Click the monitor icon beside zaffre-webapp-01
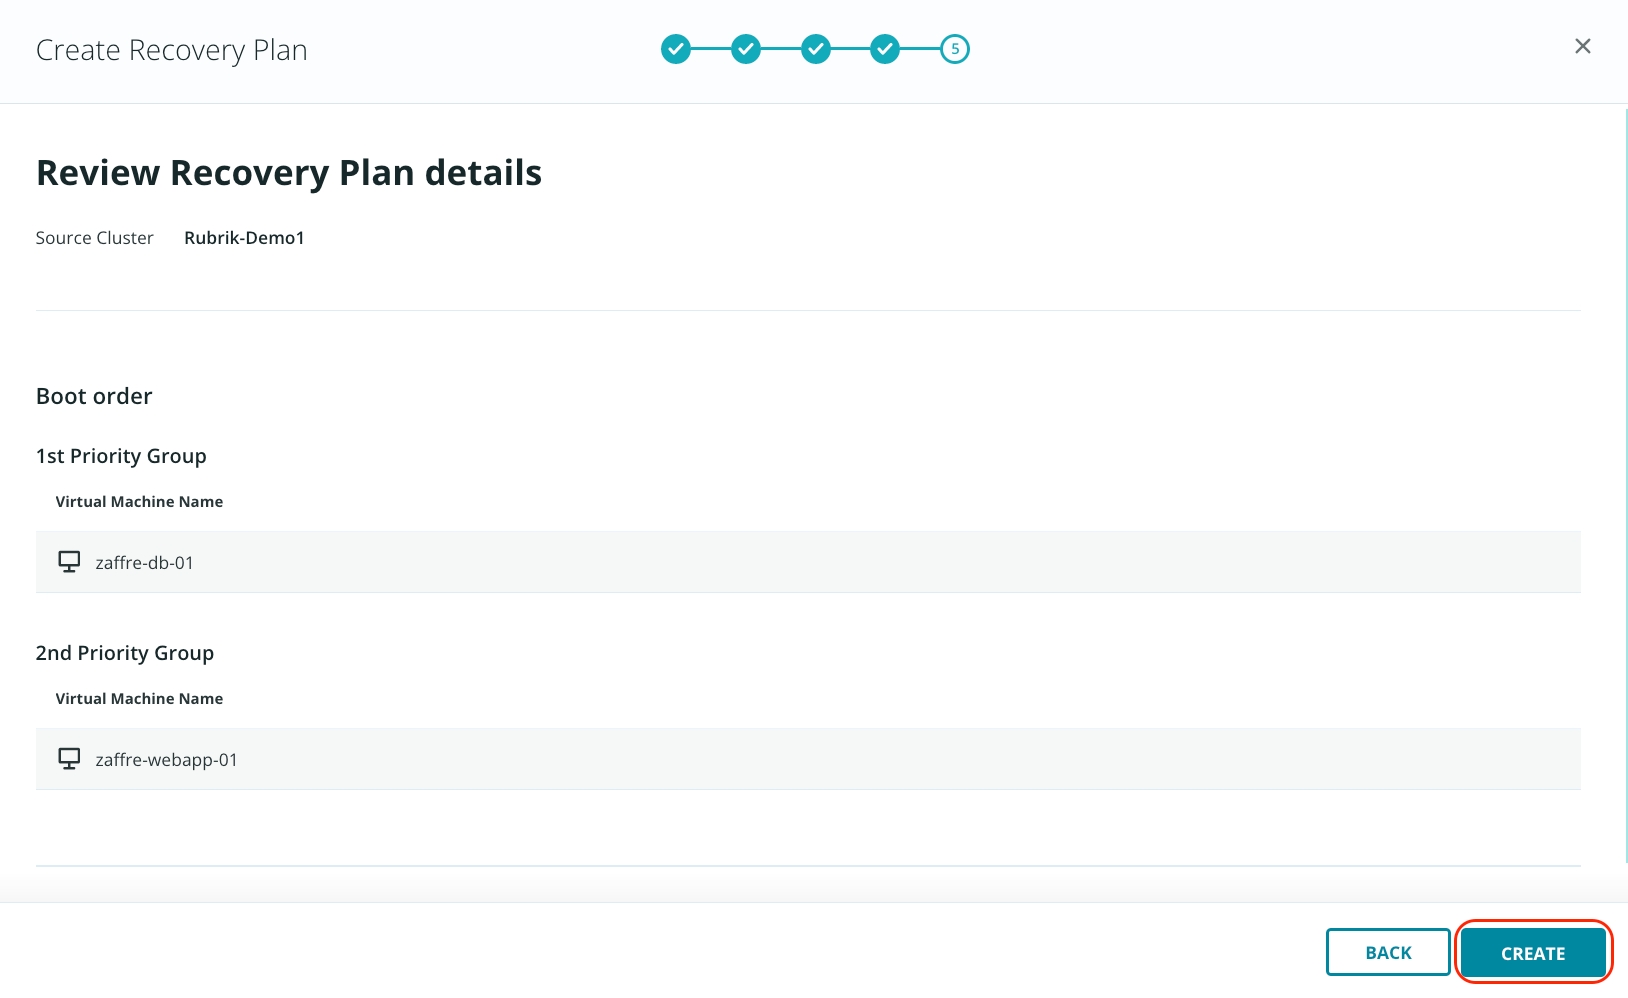This screenshot has height=998, width=1628. pos(69,759)
